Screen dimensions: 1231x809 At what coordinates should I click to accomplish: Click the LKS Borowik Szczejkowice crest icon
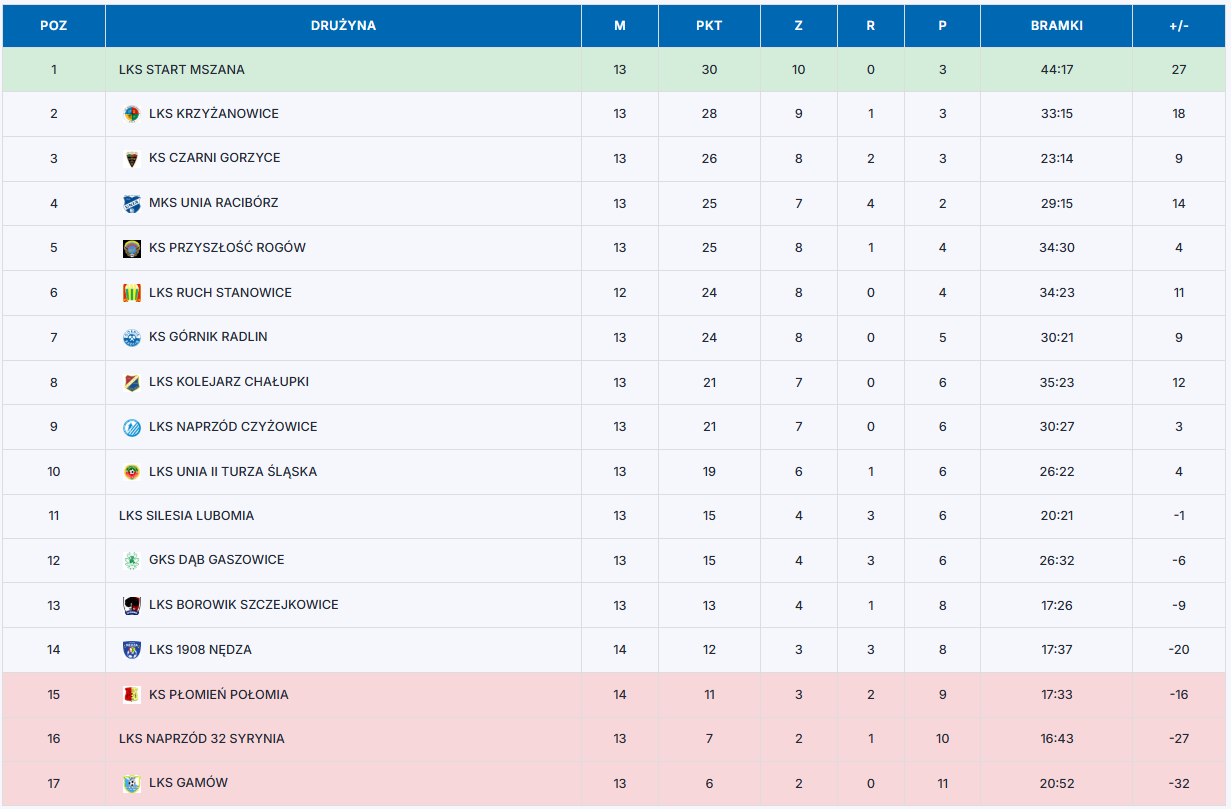131,605
